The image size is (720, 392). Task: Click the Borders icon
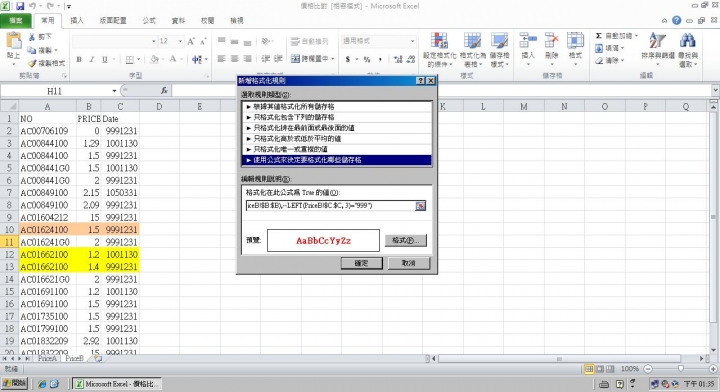[130, 59]
